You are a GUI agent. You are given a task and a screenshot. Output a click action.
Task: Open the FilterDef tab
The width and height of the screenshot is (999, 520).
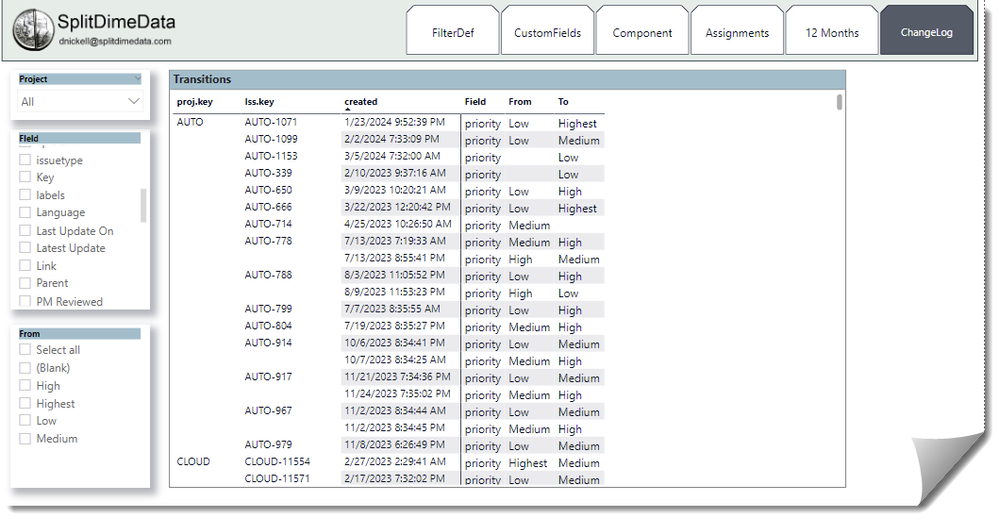(x=453, y=32)
